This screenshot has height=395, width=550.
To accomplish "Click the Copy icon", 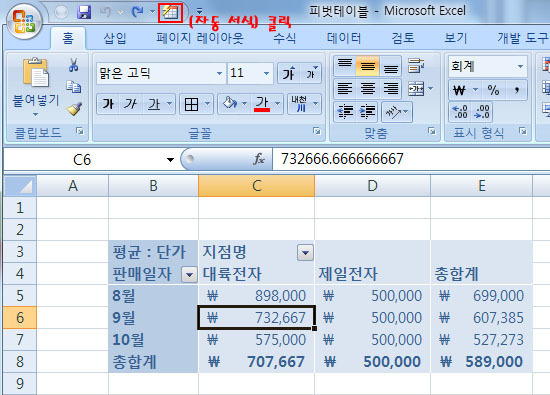I will (74, 87).
